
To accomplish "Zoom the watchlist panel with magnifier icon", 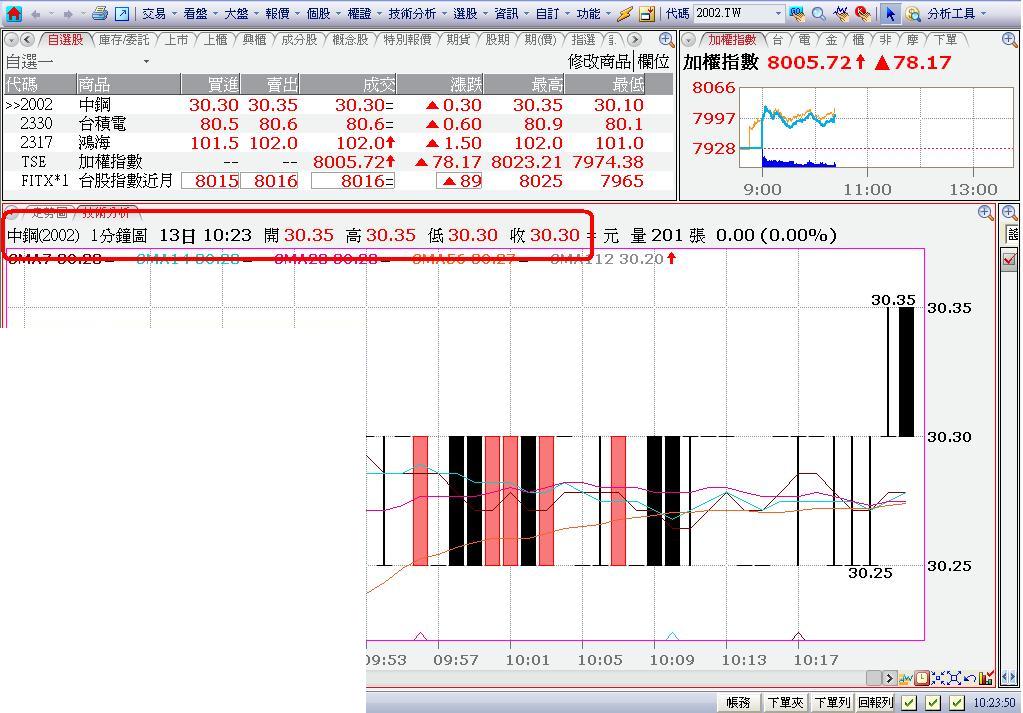I will [666, 40].
